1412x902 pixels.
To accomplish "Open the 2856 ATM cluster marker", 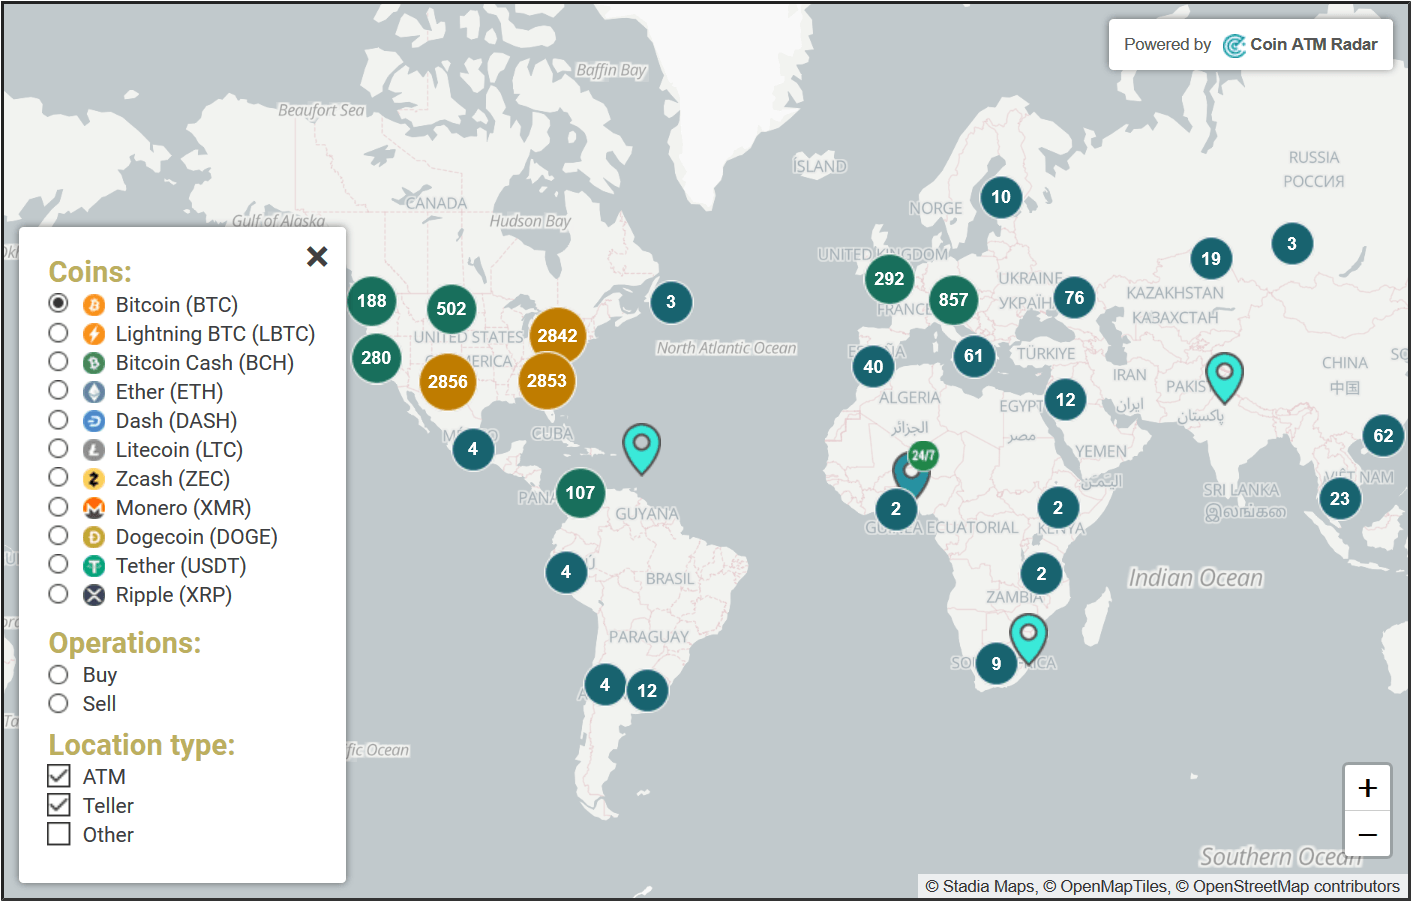I will click(448, 381).
